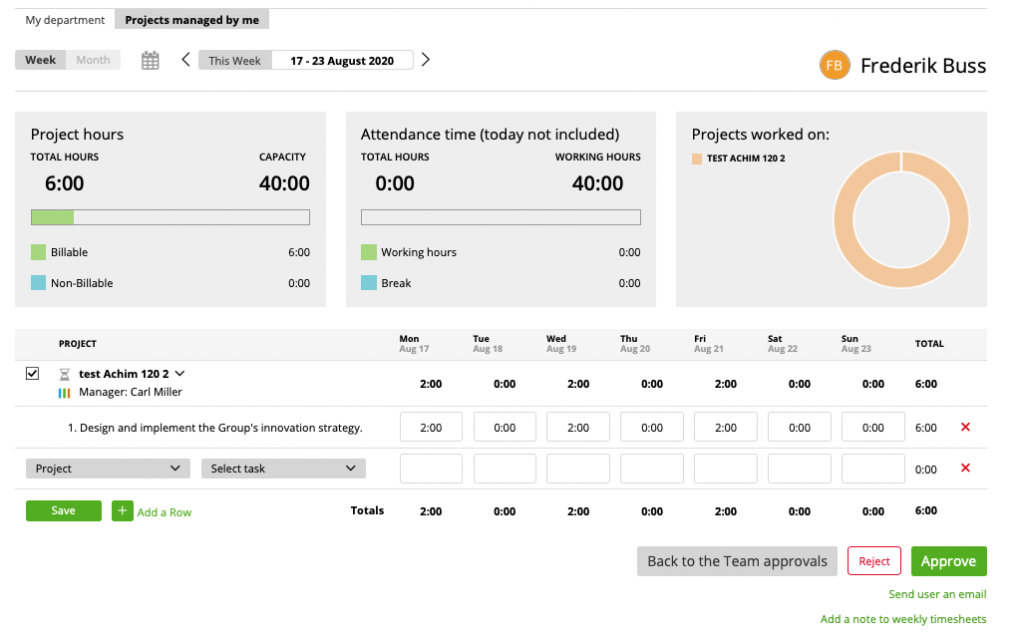Open the calendar picker icon
Screen dimensions: 1024x636
coord(150,60)
